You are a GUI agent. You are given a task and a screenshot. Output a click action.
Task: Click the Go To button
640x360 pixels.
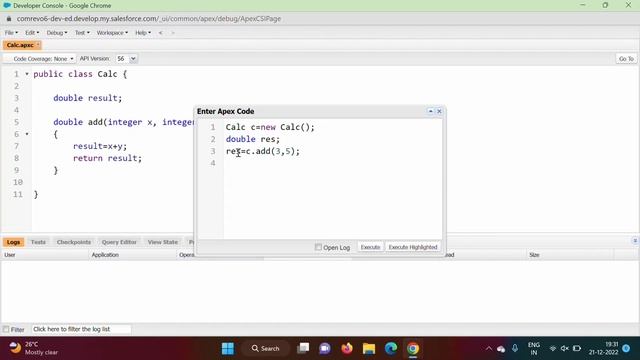pyautogui.click(x=626, y=59)
